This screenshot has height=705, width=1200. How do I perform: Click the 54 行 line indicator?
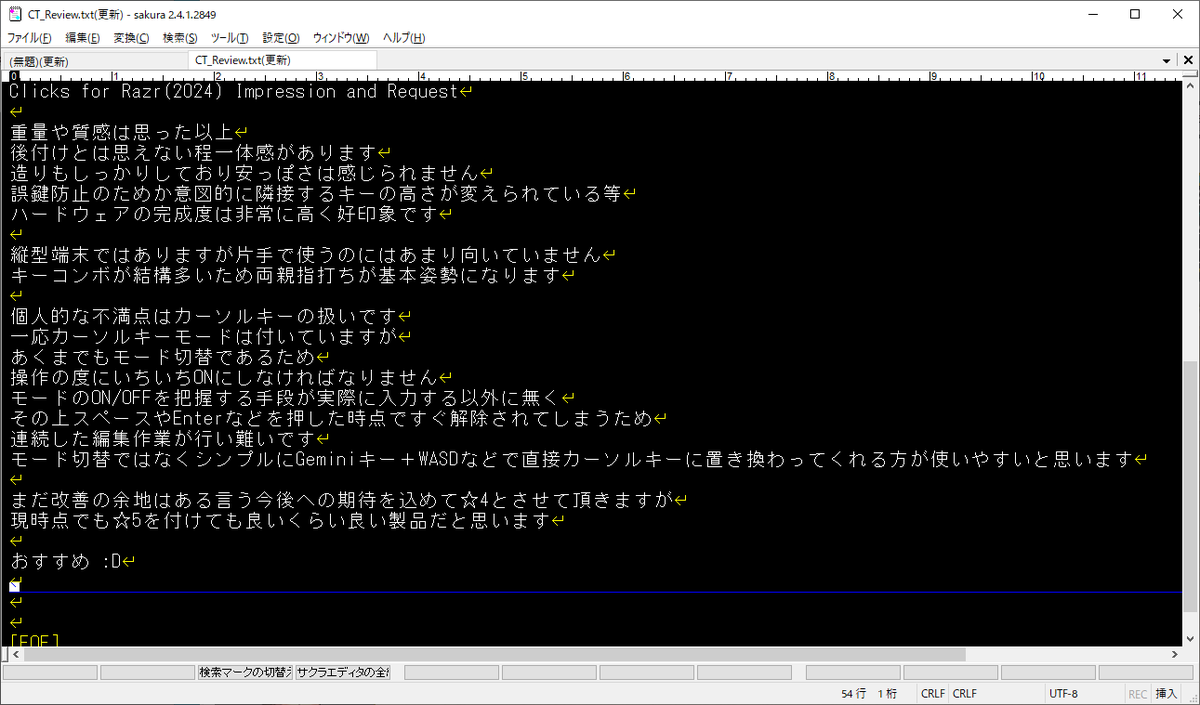(853, 693)
